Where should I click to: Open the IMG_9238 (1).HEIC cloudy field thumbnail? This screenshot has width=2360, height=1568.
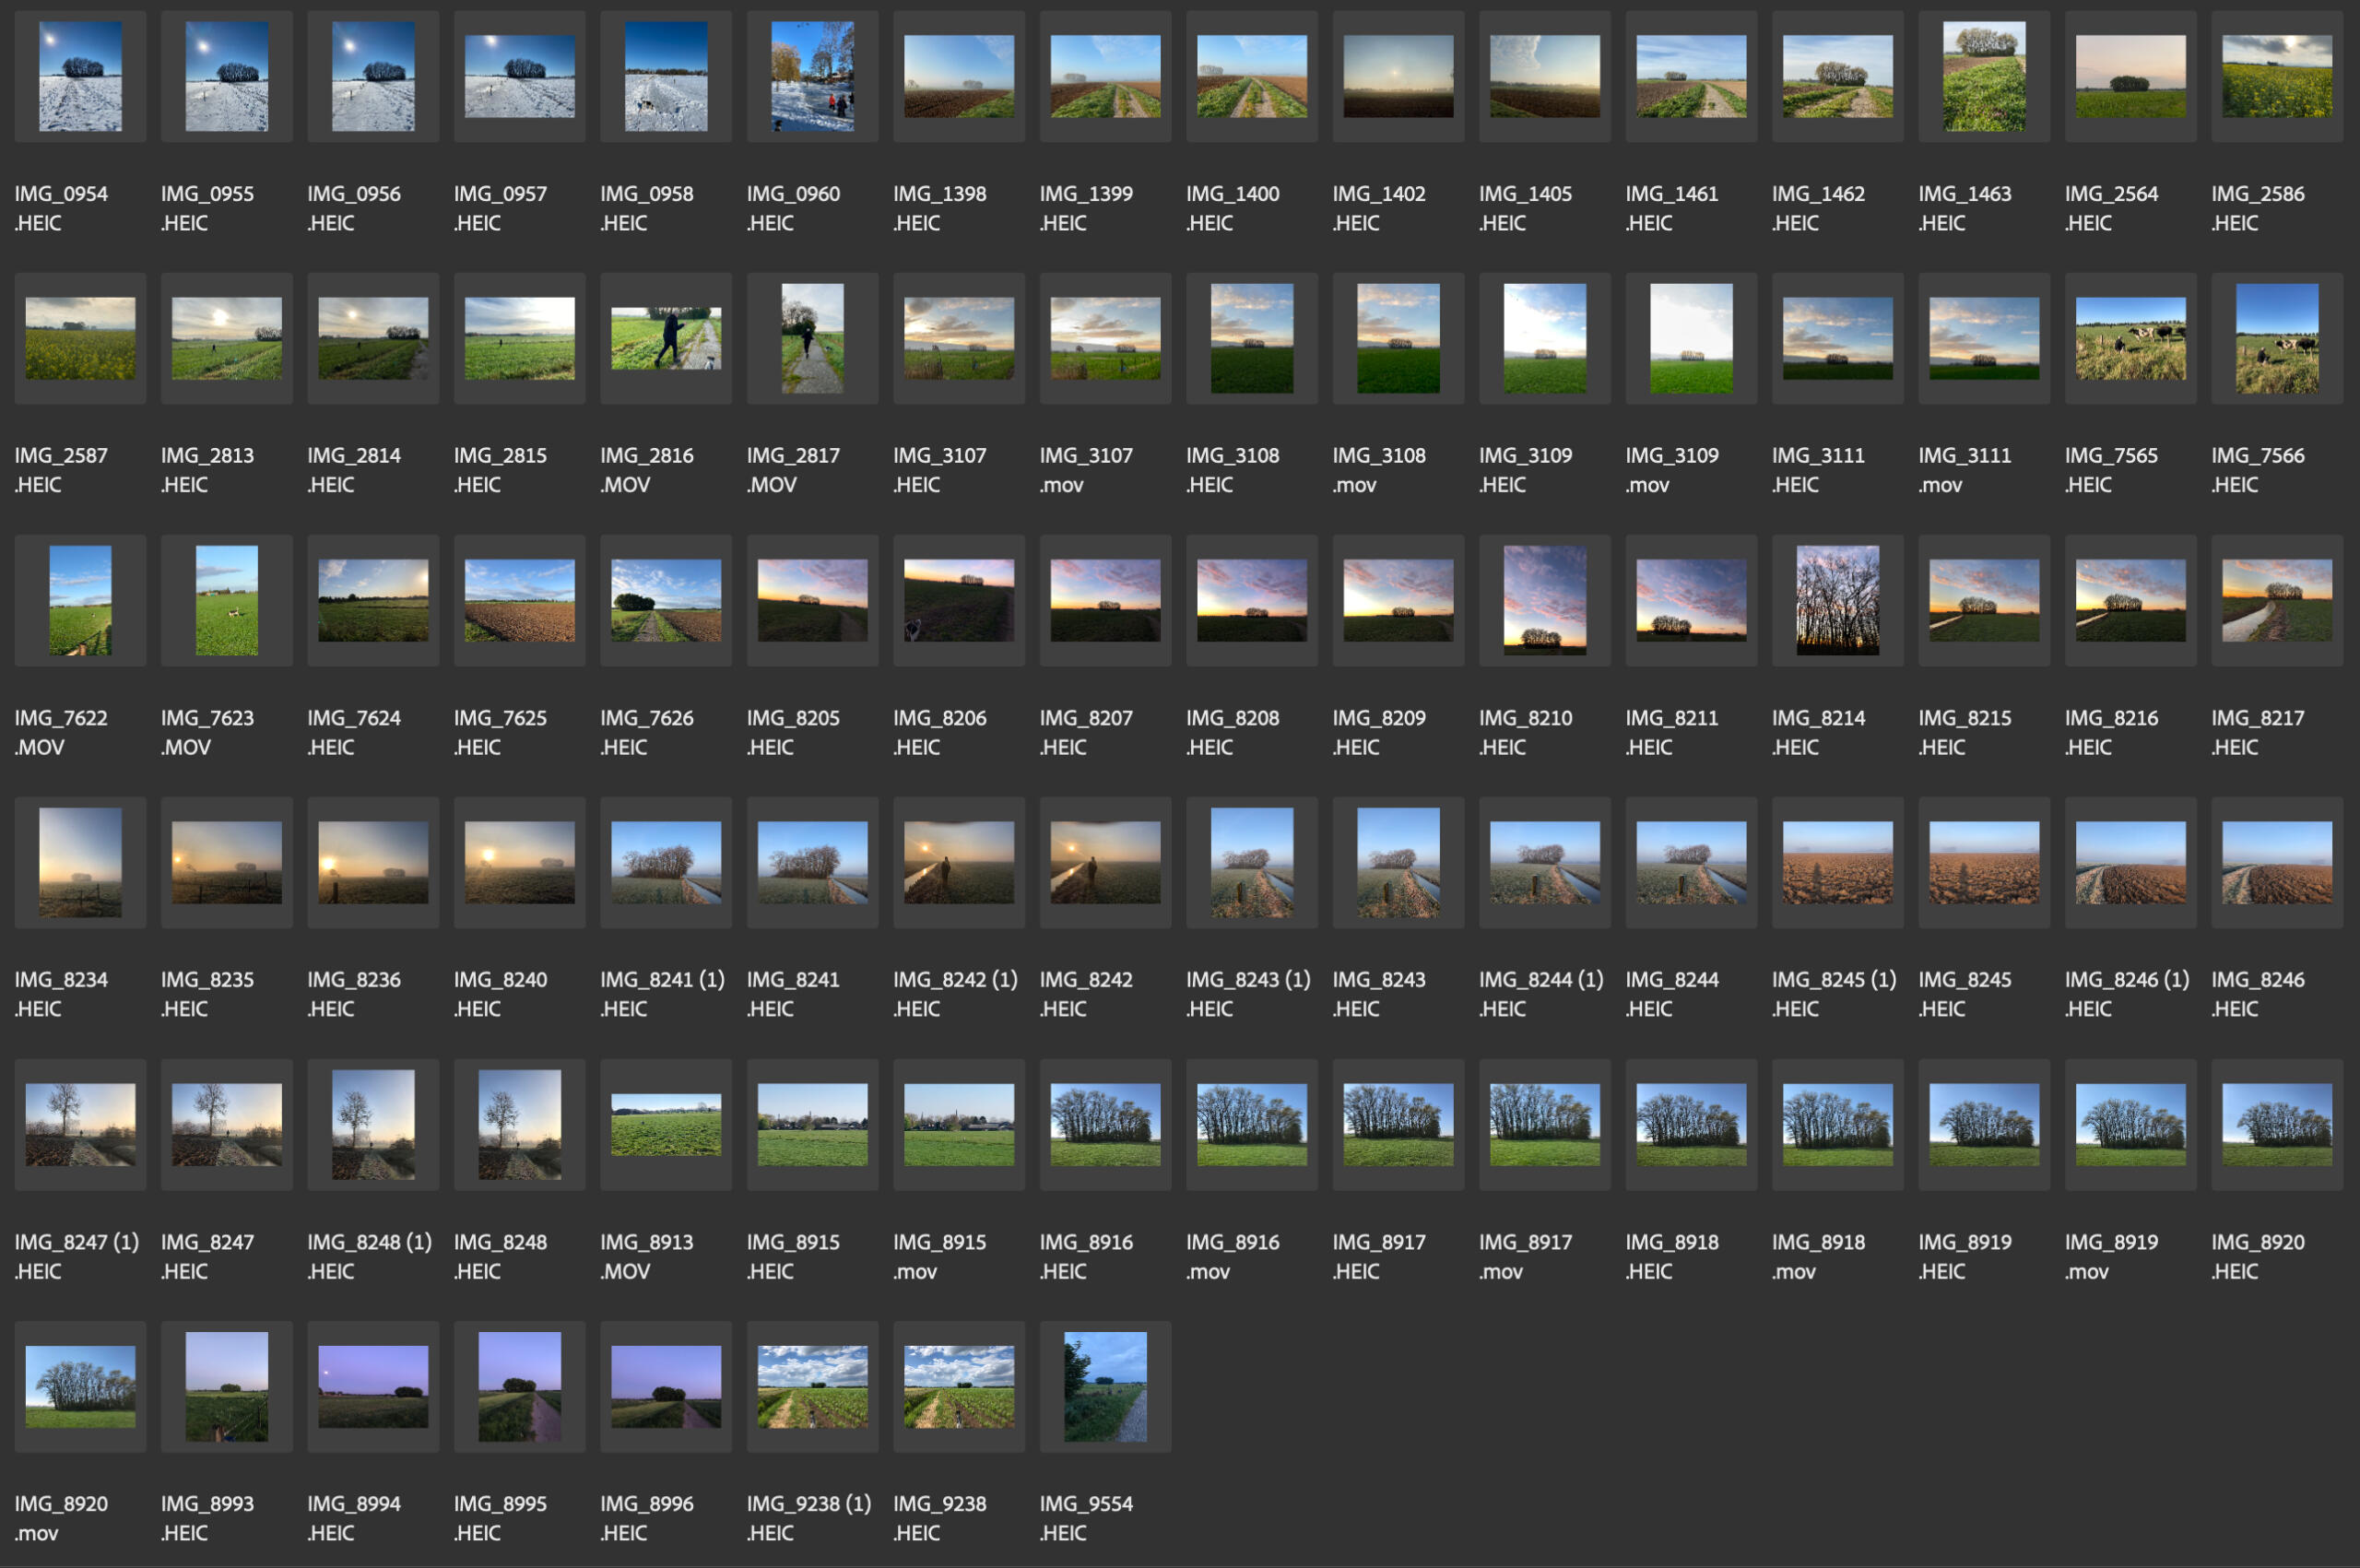point(812,1386)
